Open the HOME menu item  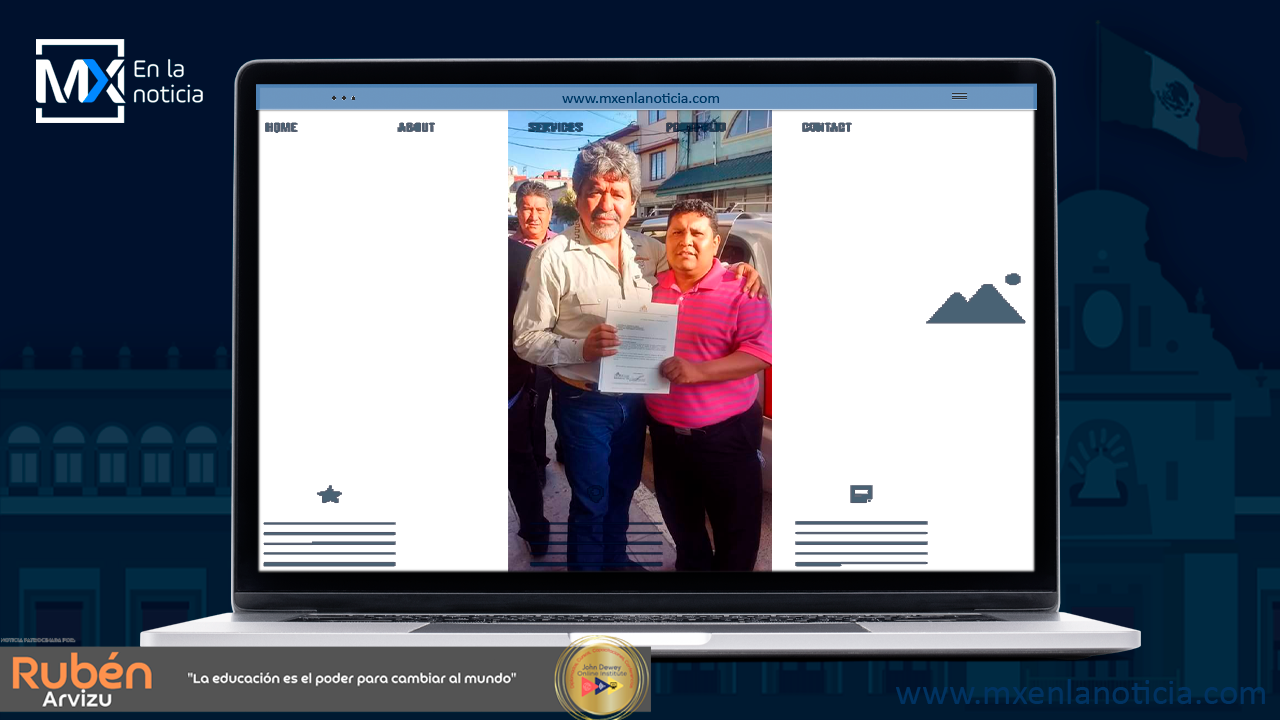click(281, 127)
